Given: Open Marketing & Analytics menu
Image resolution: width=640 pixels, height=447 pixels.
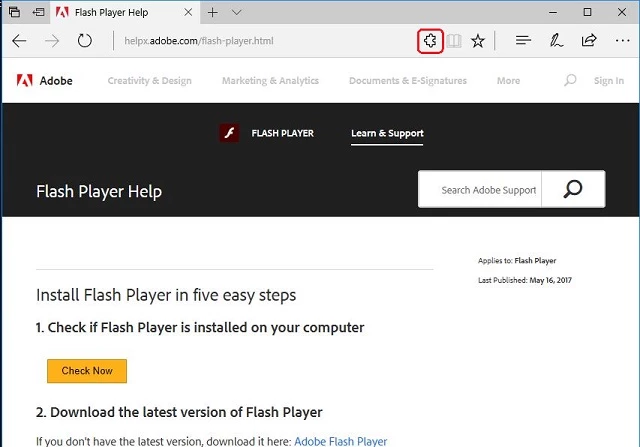Looking at the screenshot, I should point(270,81).
